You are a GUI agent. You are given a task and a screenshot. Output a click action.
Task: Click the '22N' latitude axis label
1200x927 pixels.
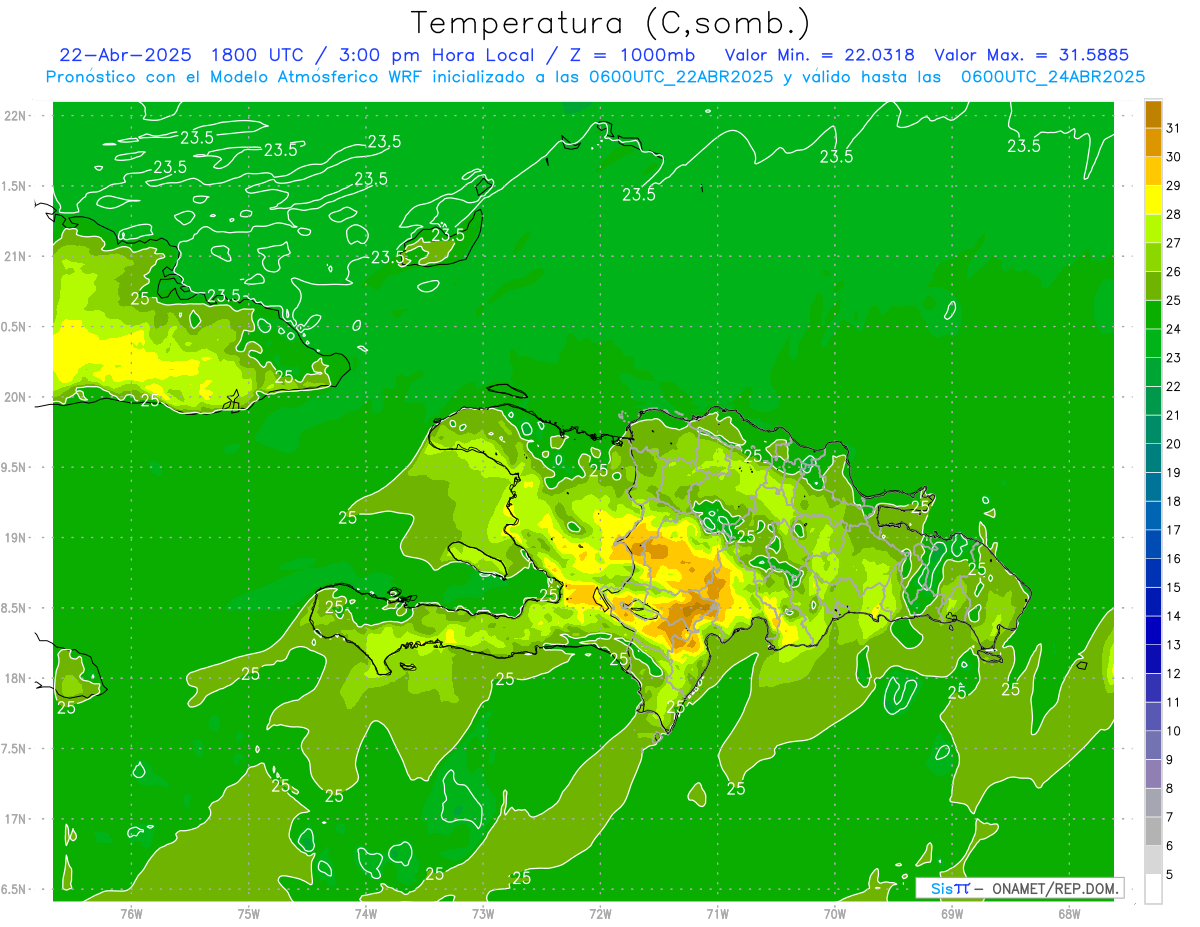pyautogui.click(x=14, y=116)
